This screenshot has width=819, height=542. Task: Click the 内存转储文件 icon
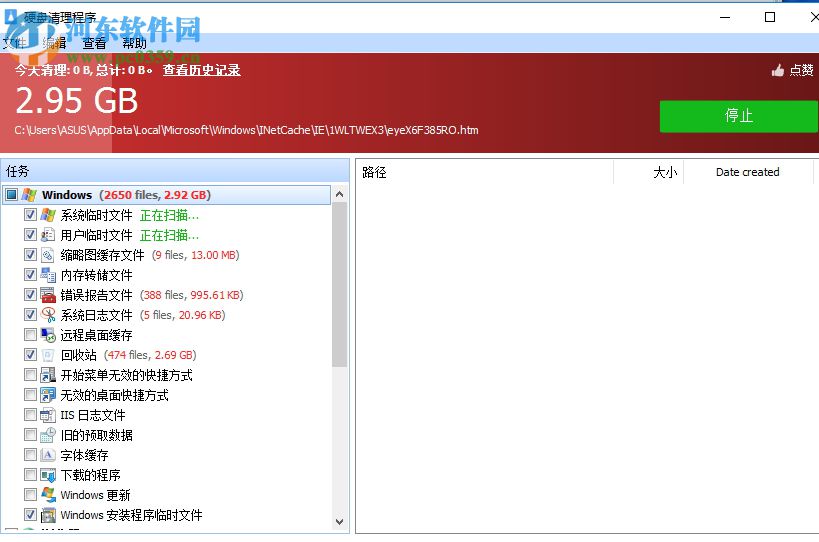coord(48,275)
